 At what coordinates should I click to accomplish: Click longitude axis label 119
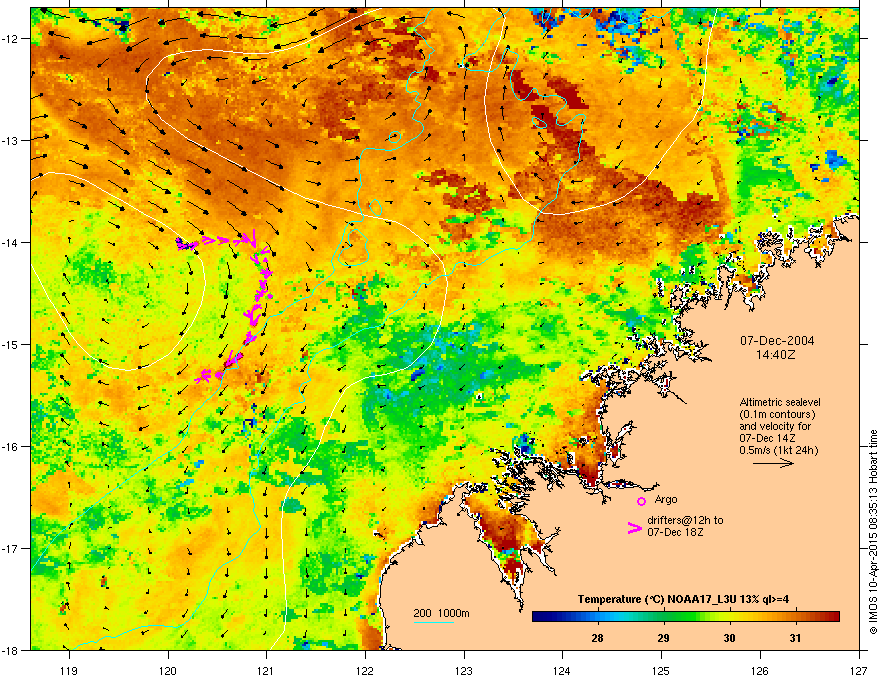(x=69, y=670)
